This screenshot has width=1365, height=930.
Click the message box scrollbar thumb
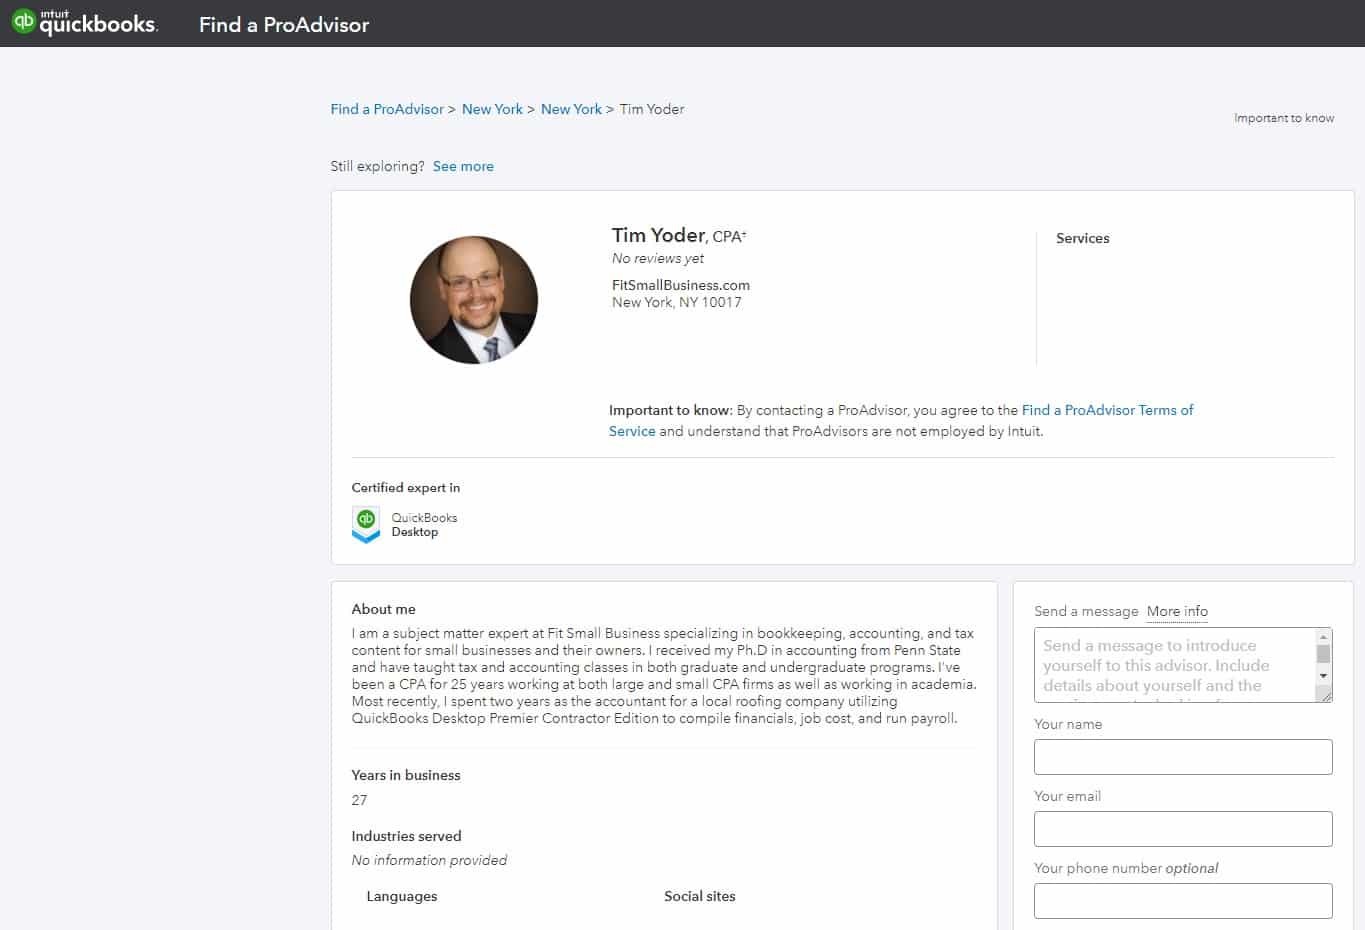point(1324,654)
